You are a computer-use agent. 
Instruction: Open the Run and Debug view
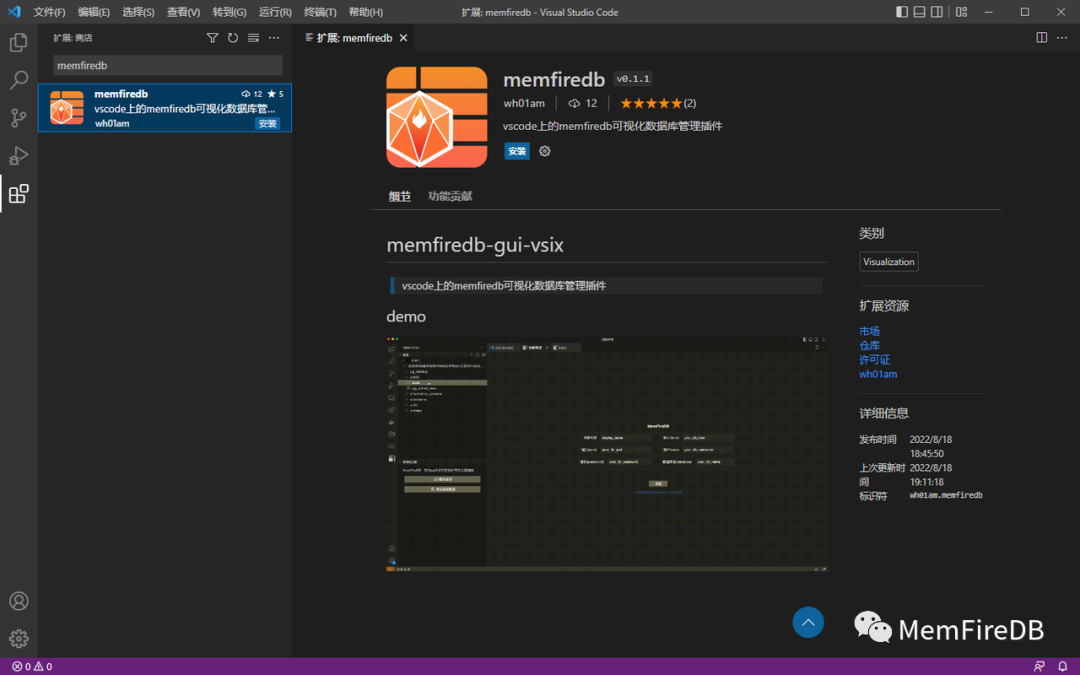[18, 156]
